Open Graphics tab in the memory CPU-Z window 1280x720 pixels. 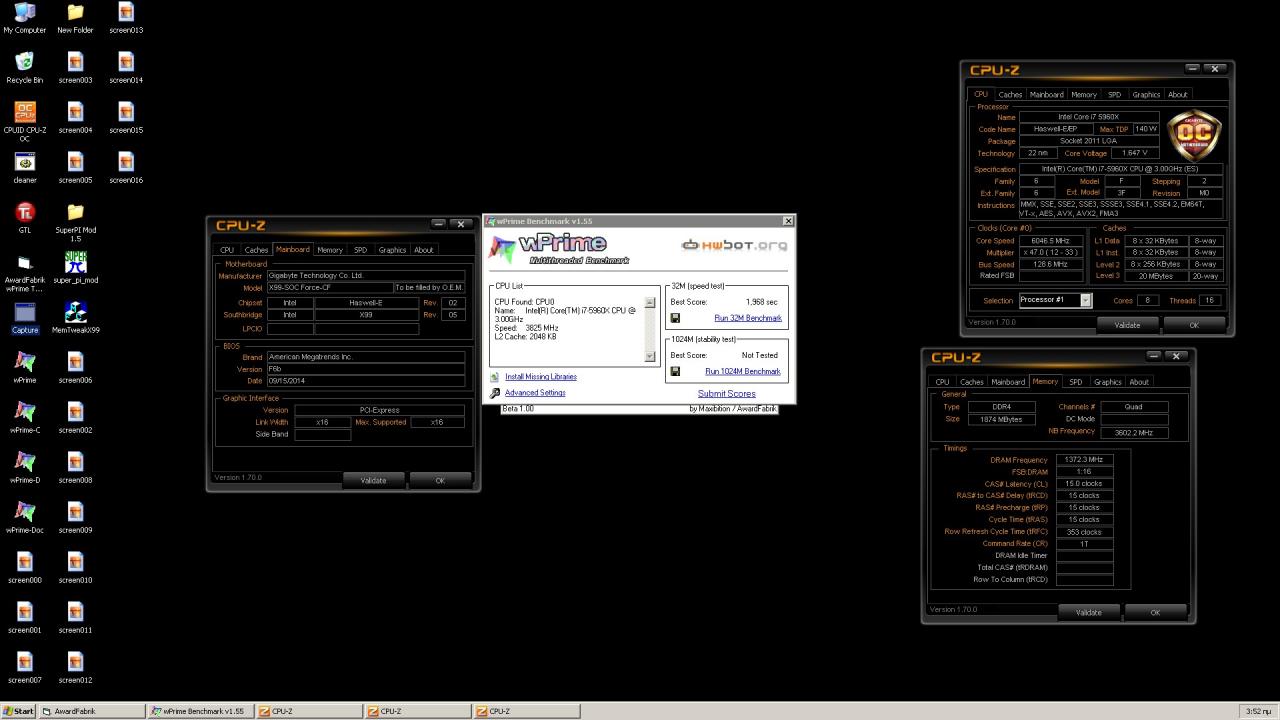coord(1107,382)
